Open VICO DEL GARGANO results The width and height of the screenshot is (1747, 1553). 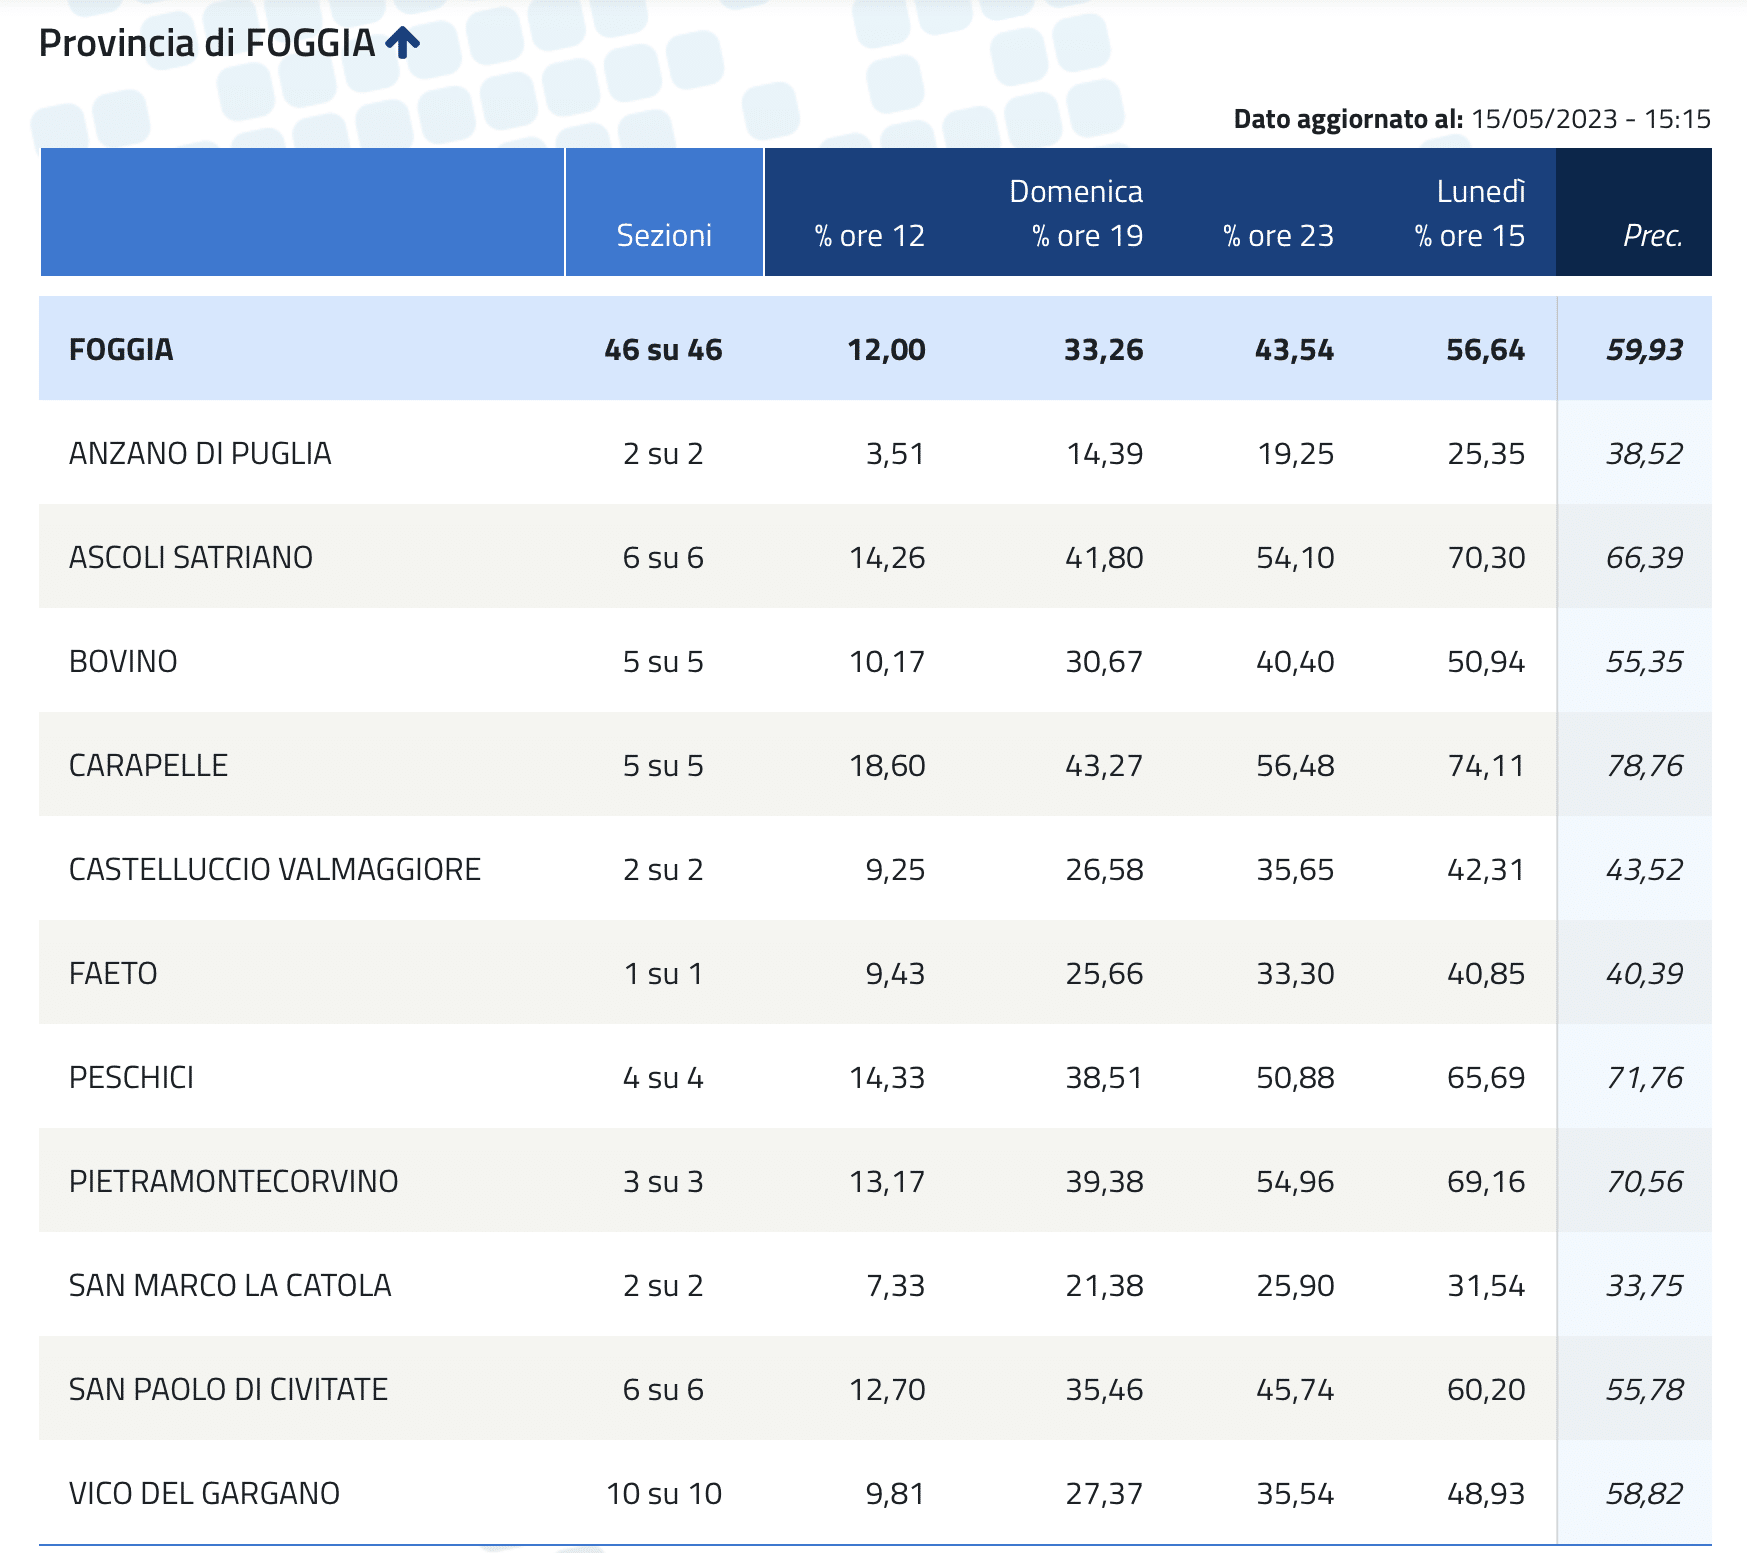(204, 1493)
